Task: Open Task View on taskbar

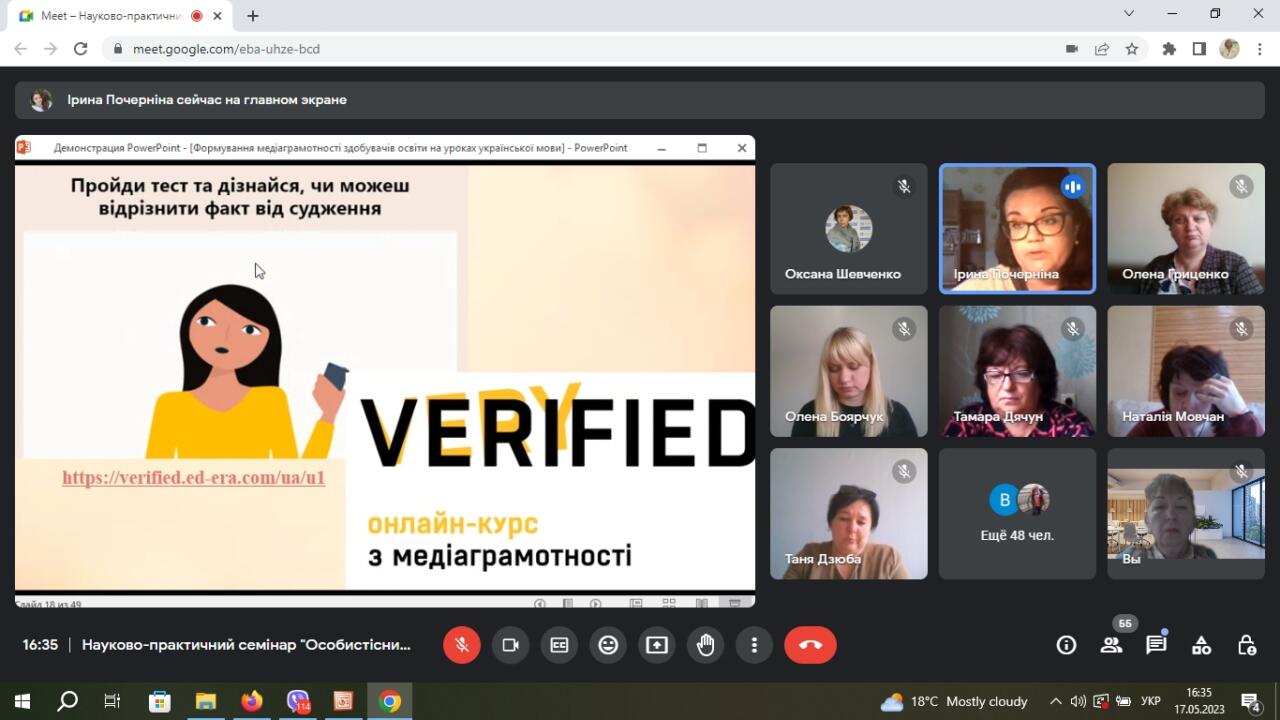Action: click(x=113, y=701)
